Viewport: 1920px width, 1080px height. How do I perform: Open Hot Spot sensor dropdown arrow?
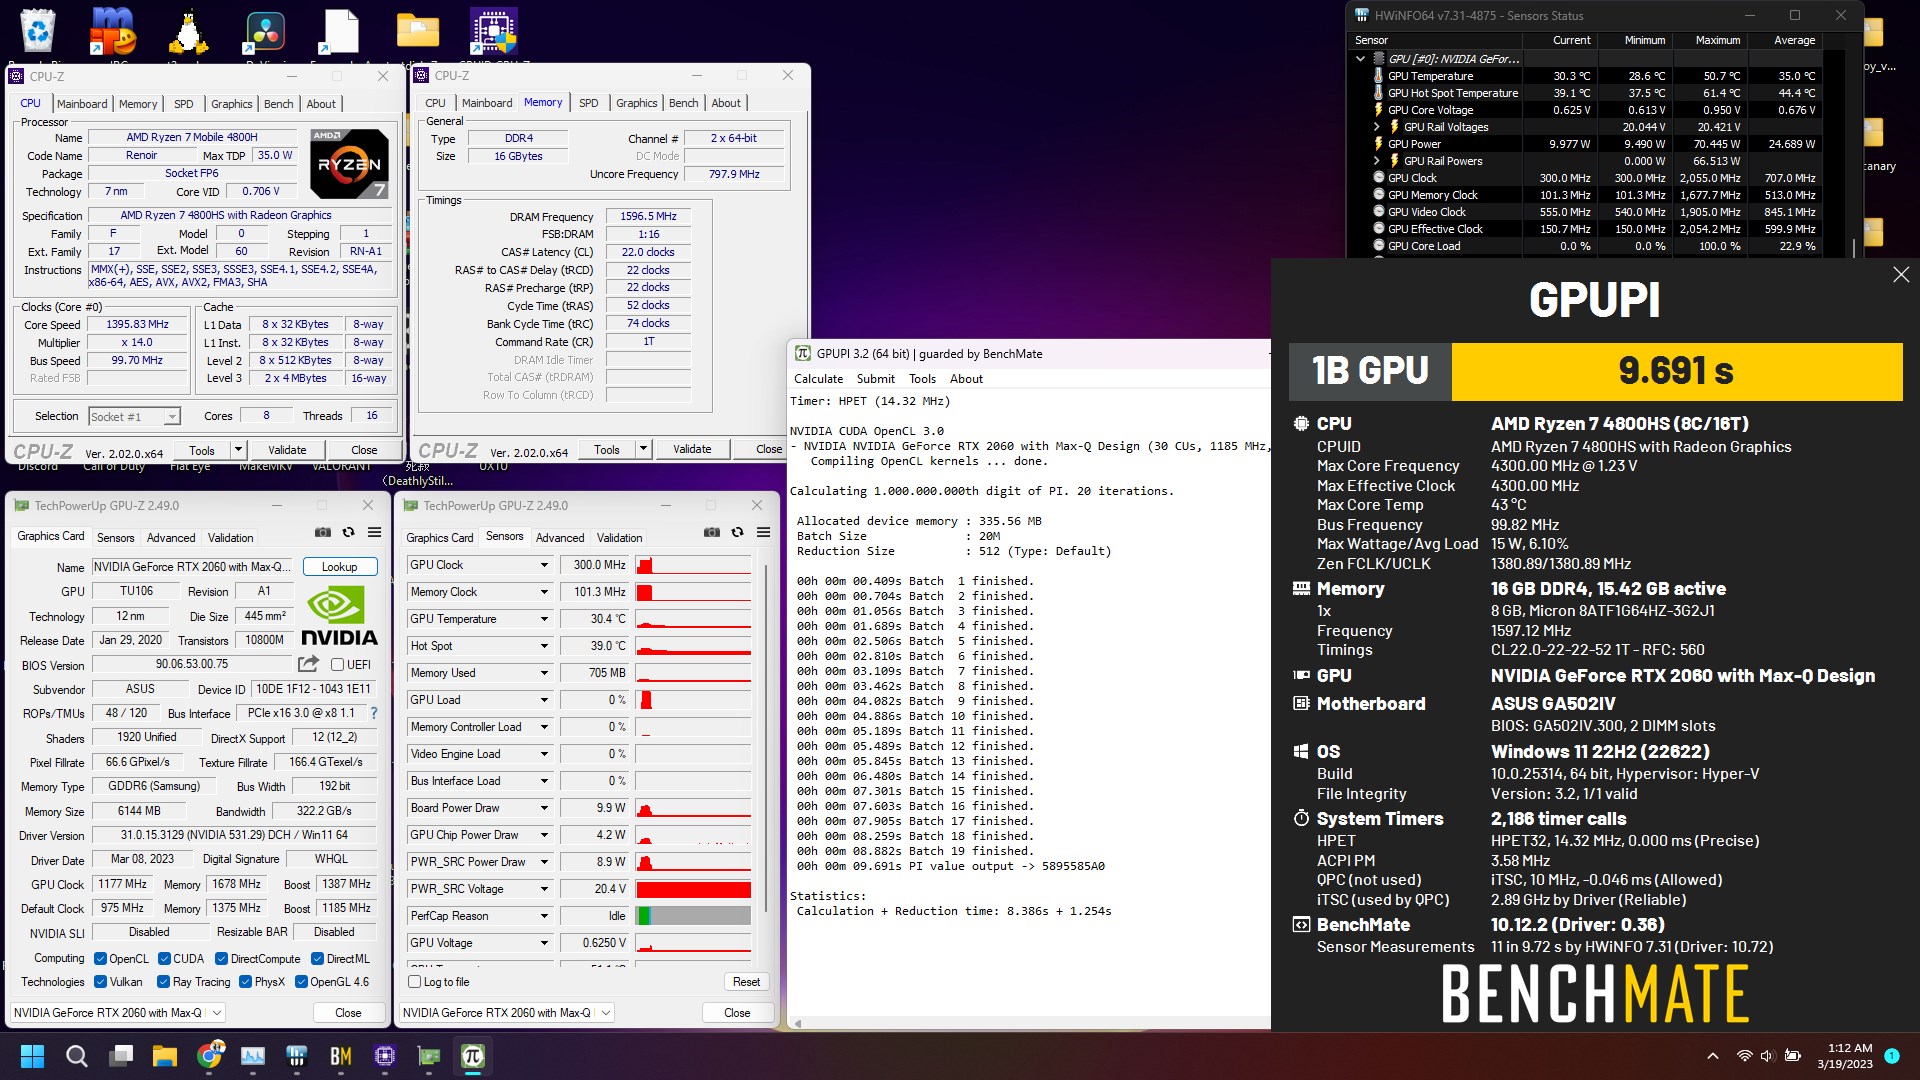click(x=545, y=646)
